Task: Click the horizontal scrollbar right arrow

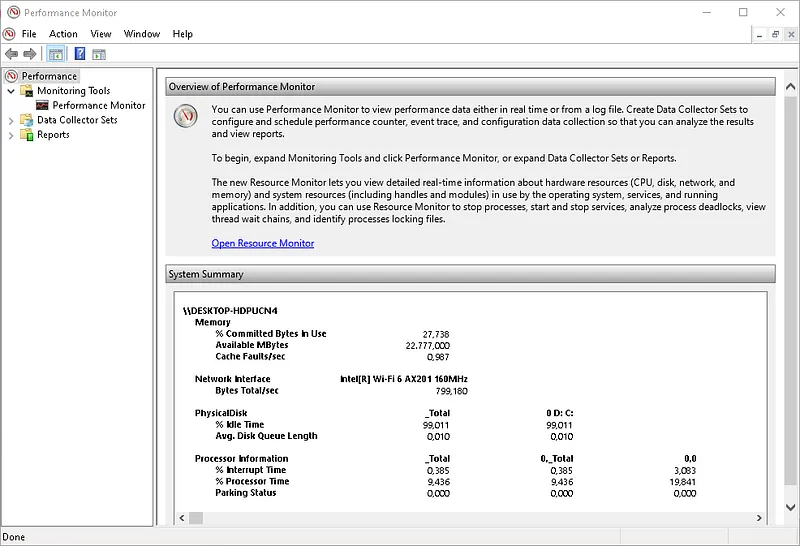Action: pos(759,518)
